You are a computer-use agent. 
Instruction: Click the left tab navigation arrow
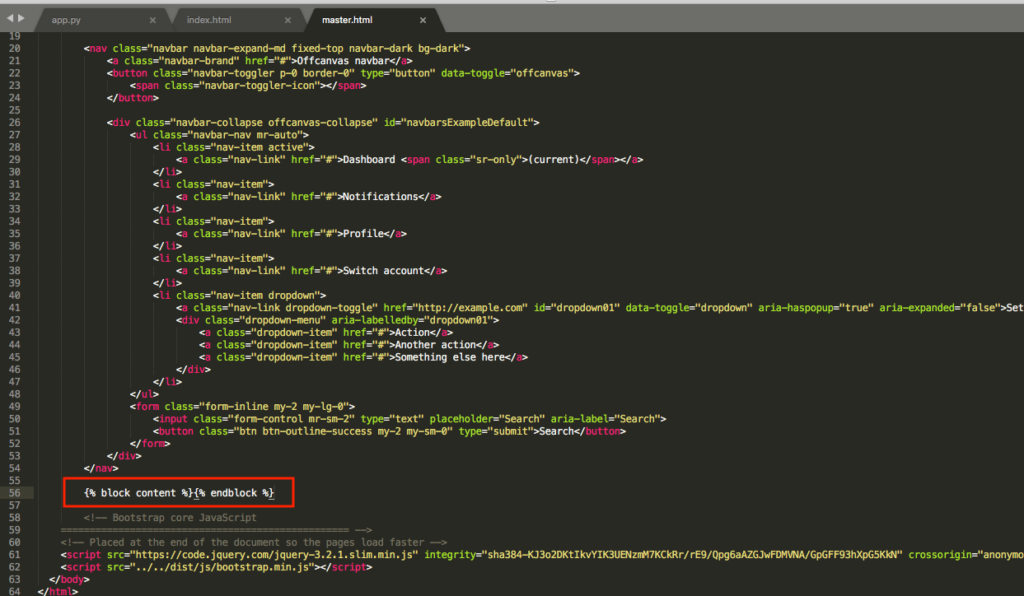[x=9, y=19]
